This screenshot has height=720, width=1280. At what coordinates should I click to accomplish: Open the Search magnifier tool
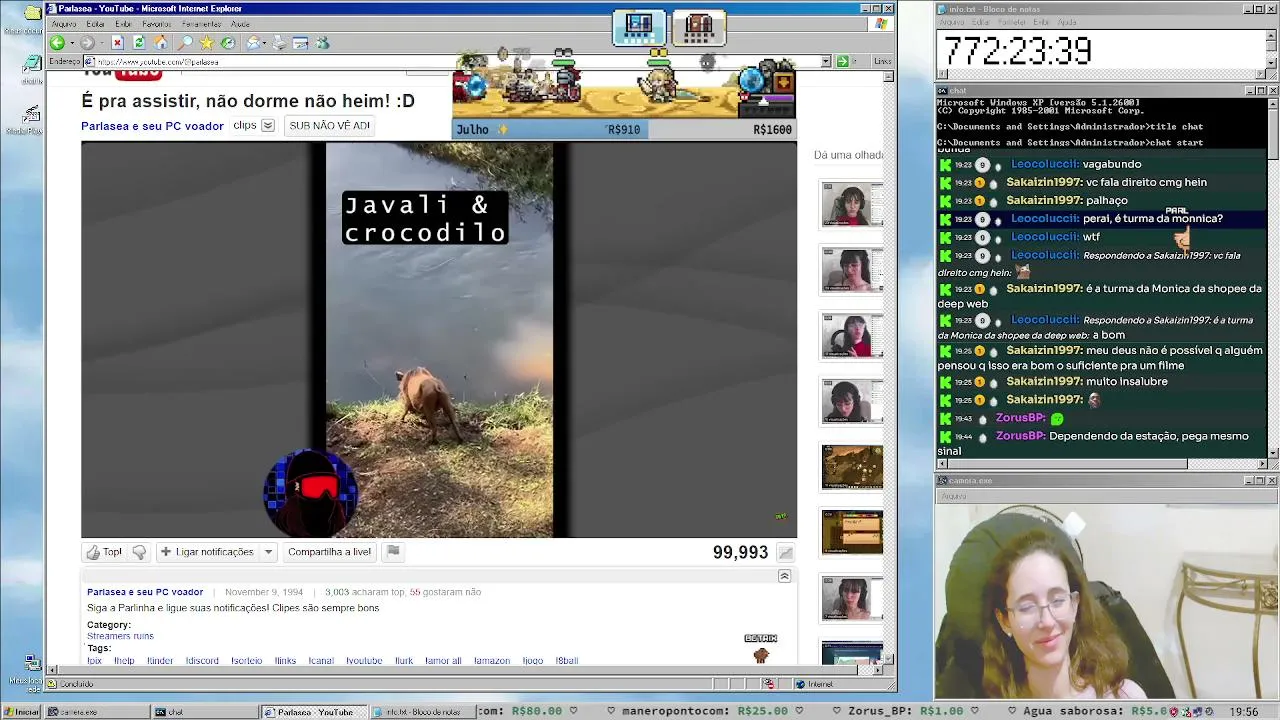[185, 43]
